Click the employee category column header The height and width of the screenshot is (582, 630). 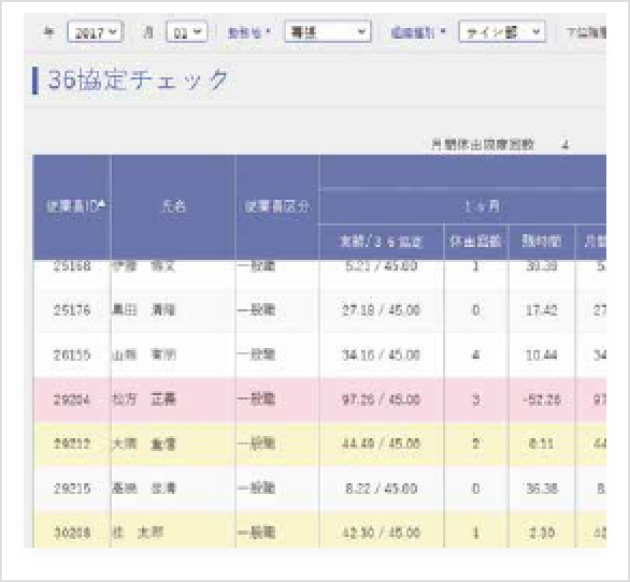(277, 207)
